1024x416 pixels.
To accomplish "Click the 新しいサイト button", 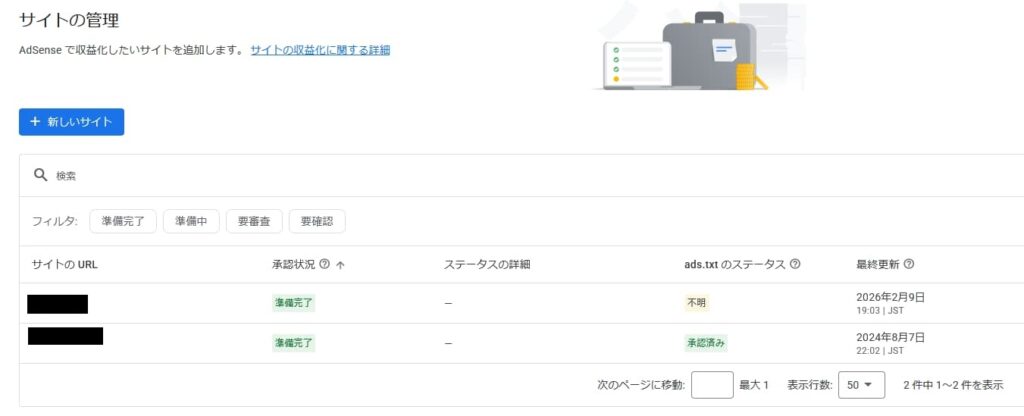I will pos(71,122).
